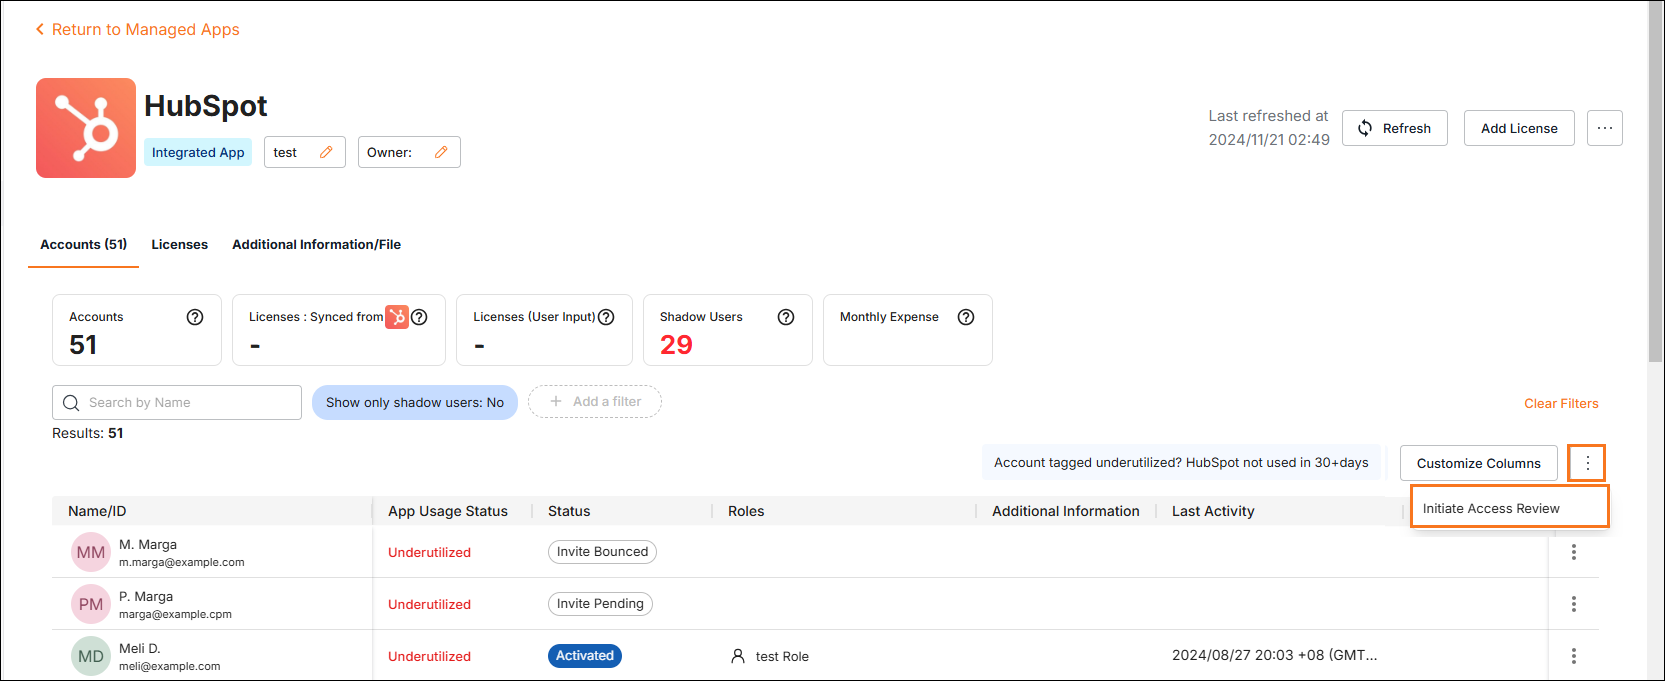Screen dimensions: 1665x681
Task: Click the App Usage Status column header
Action: (448, 511)
